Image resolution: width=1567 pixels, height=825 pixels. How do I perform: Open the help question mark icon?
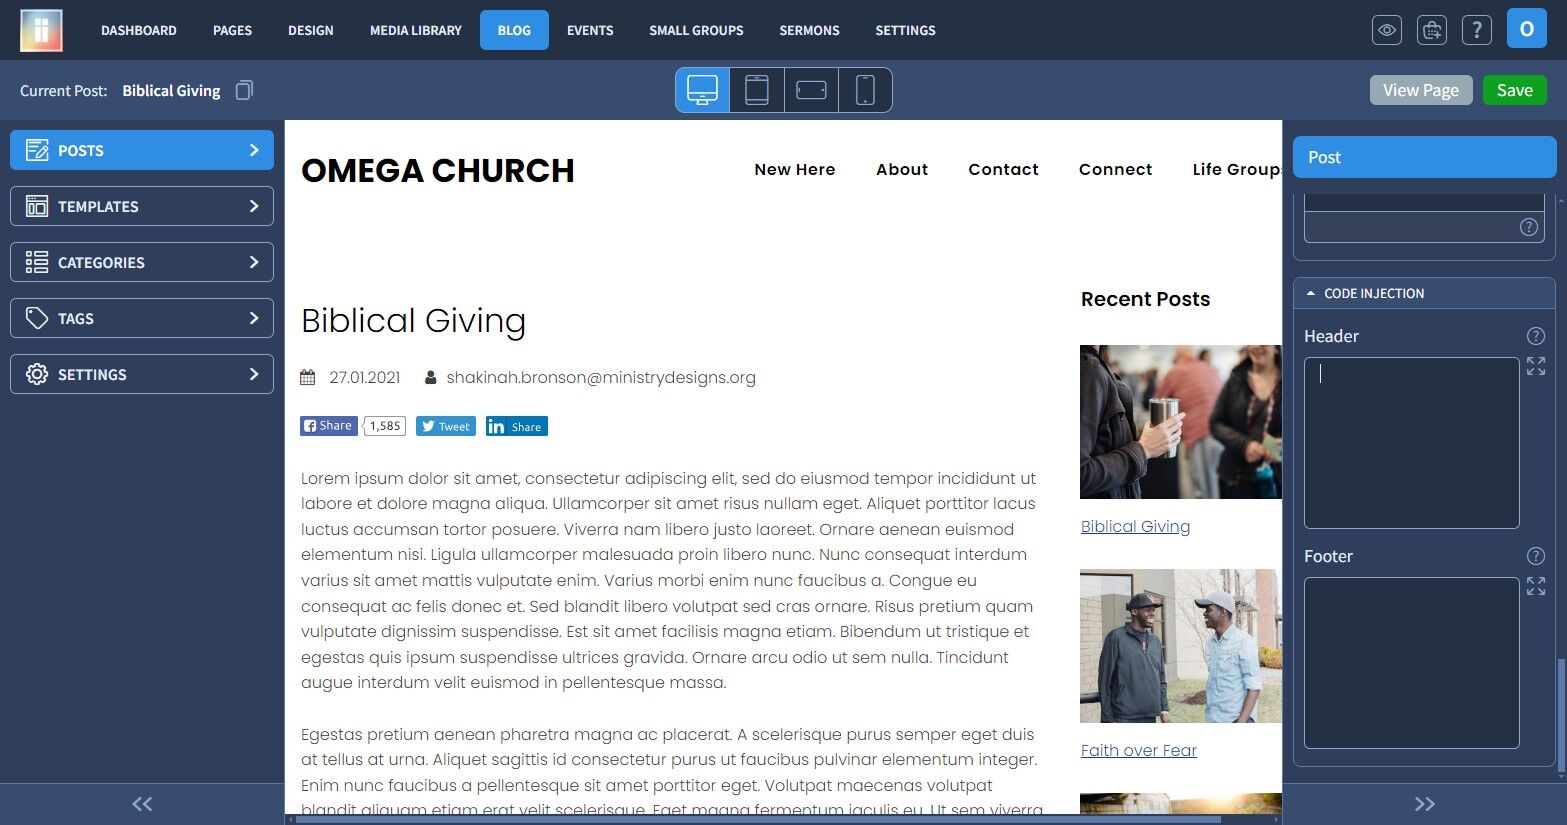(1476, 30)
